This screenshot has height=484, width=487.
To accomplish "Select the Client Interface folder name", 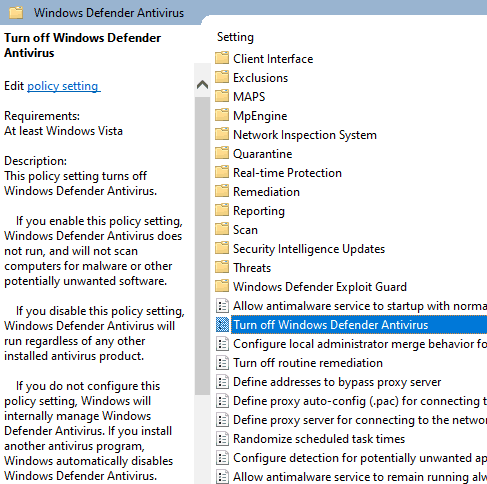I will [273, 59].
